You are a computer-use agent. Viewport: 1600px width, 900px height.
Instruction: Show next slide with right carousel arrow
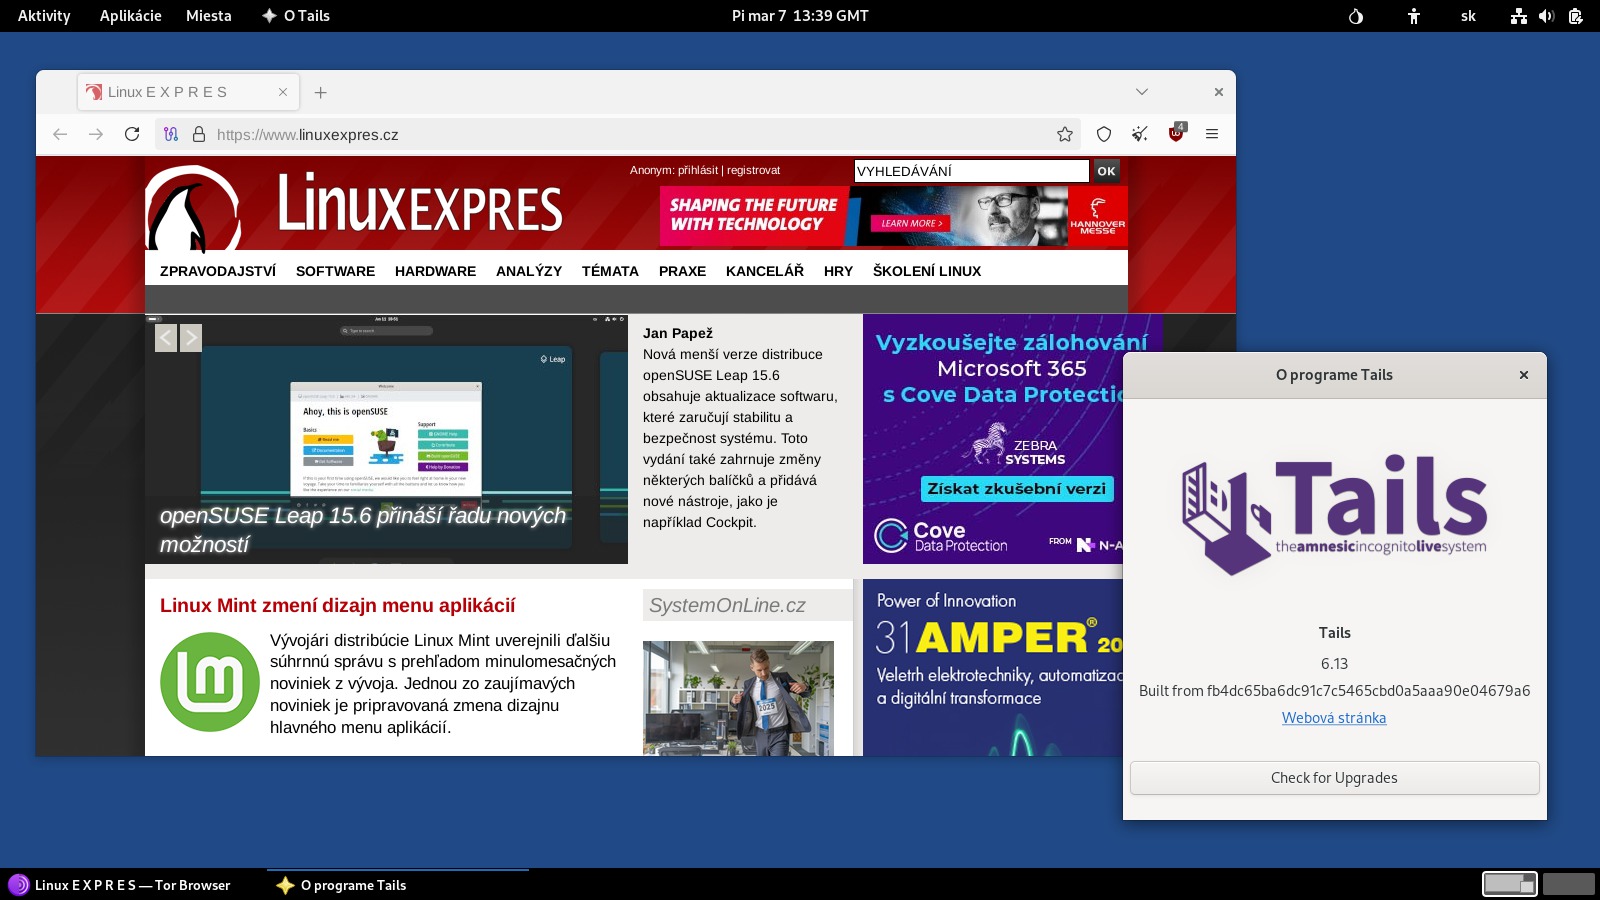click(191, 338)
